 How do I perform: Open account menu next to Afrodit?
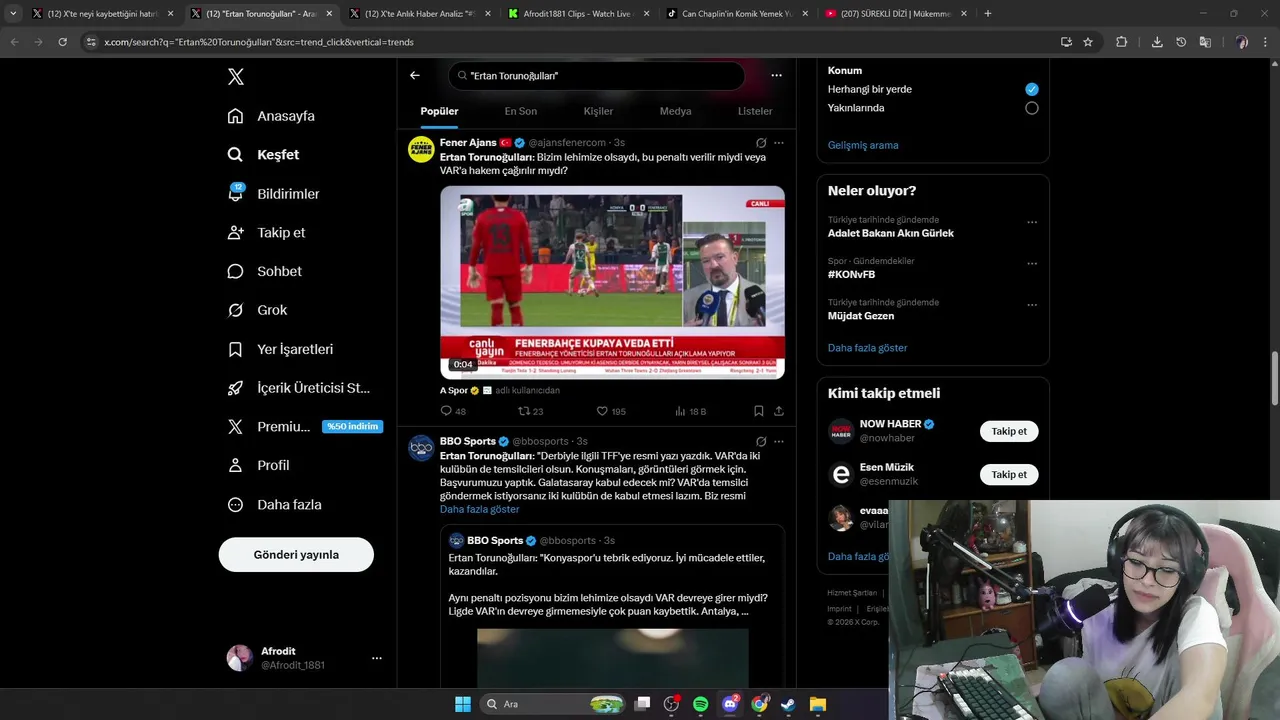point(377,658)
